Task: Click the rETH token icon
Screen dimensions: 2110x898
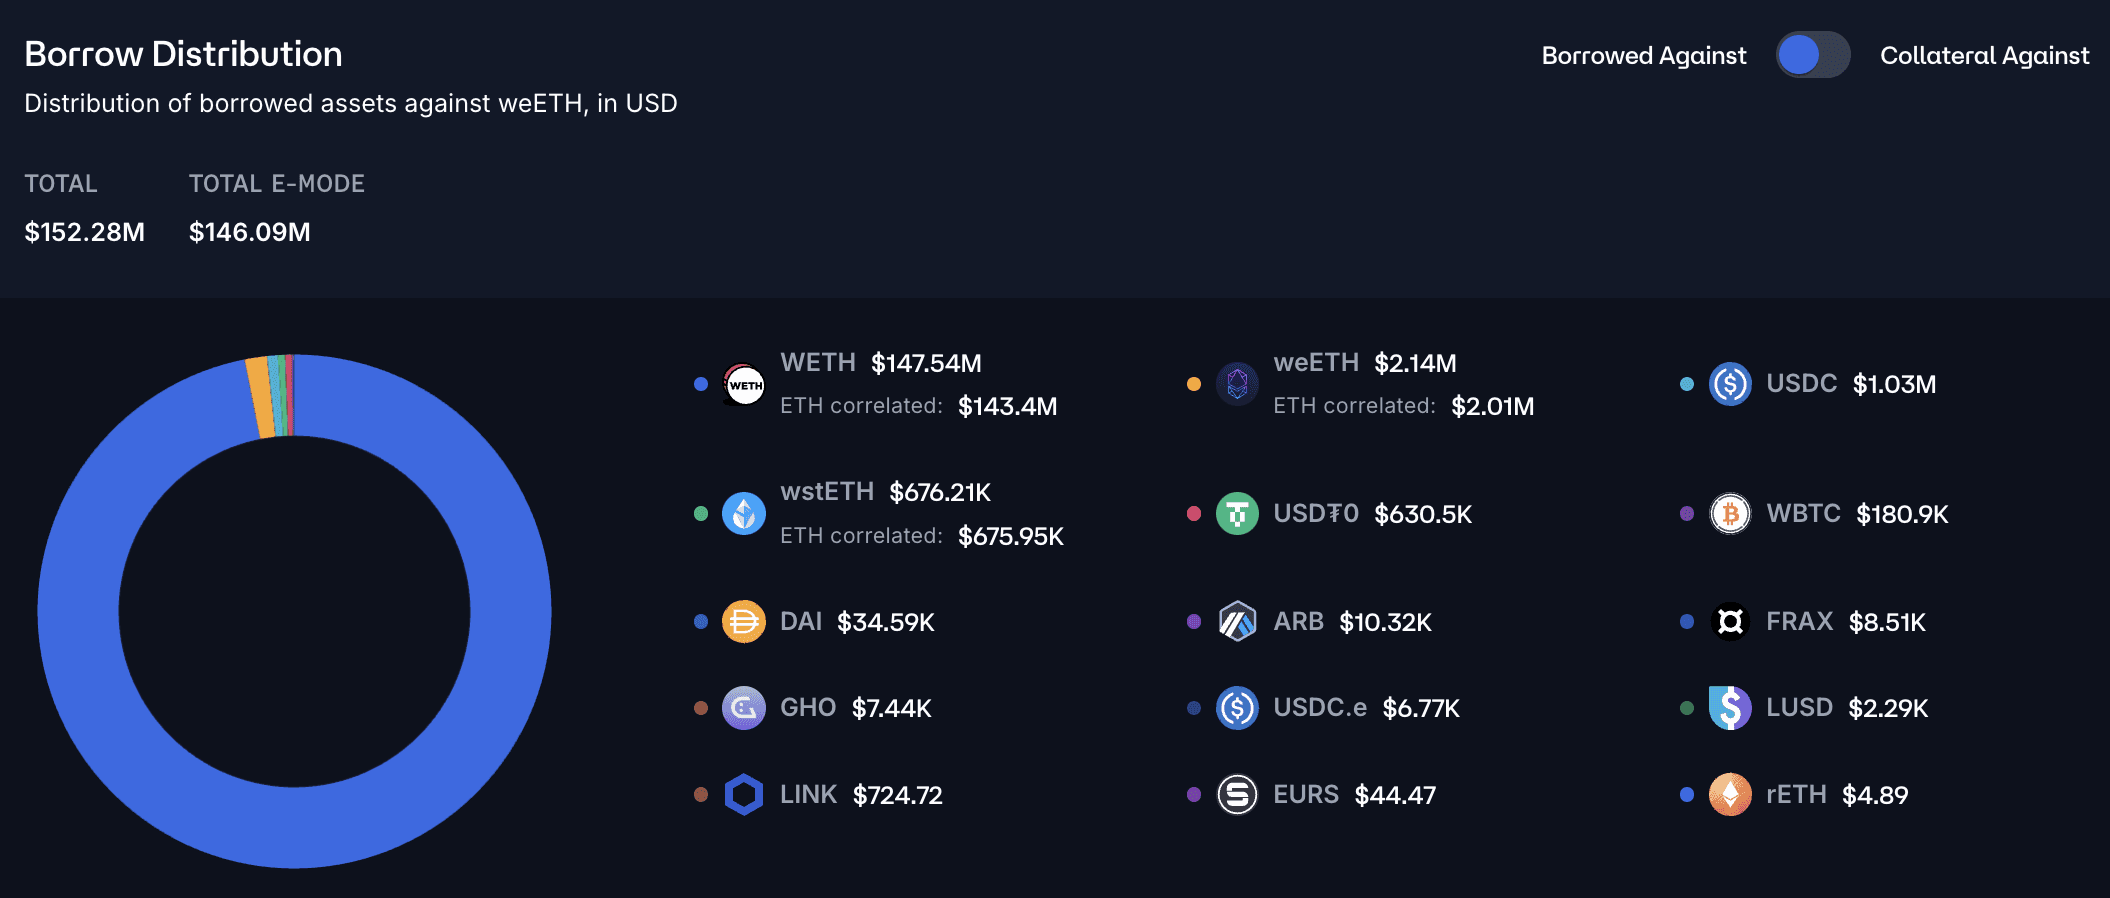Action: [1730, 795]
